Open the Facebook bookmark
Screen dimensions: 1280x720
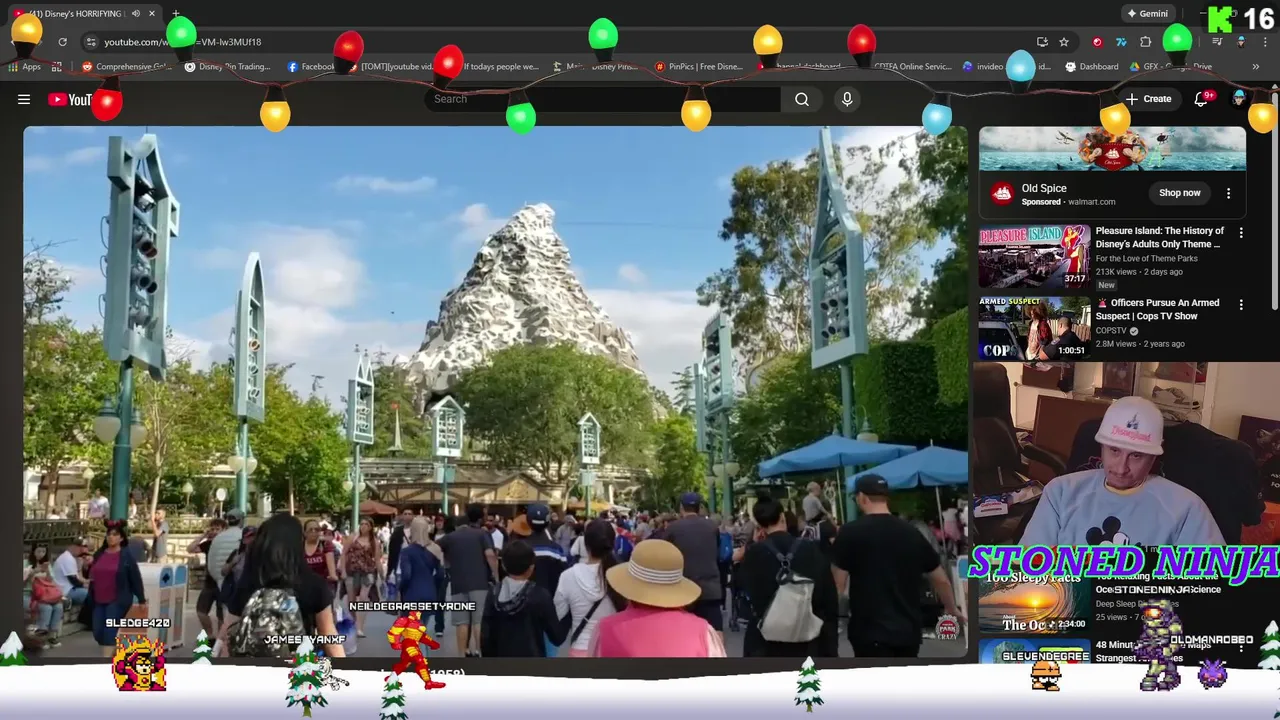pos(311,67)
